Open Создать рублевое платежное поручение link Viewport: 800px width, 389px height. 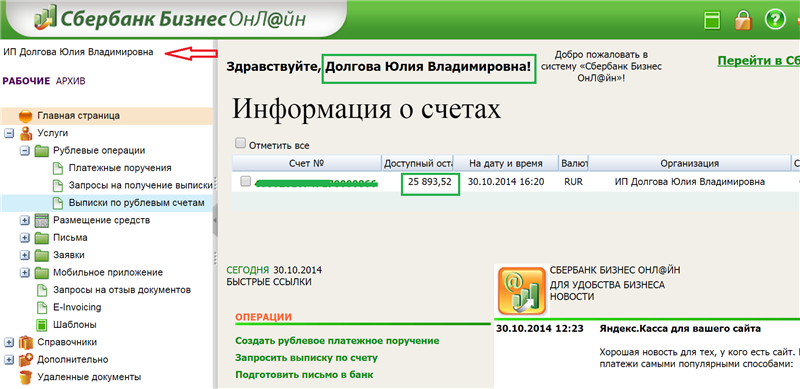[337, 341]
